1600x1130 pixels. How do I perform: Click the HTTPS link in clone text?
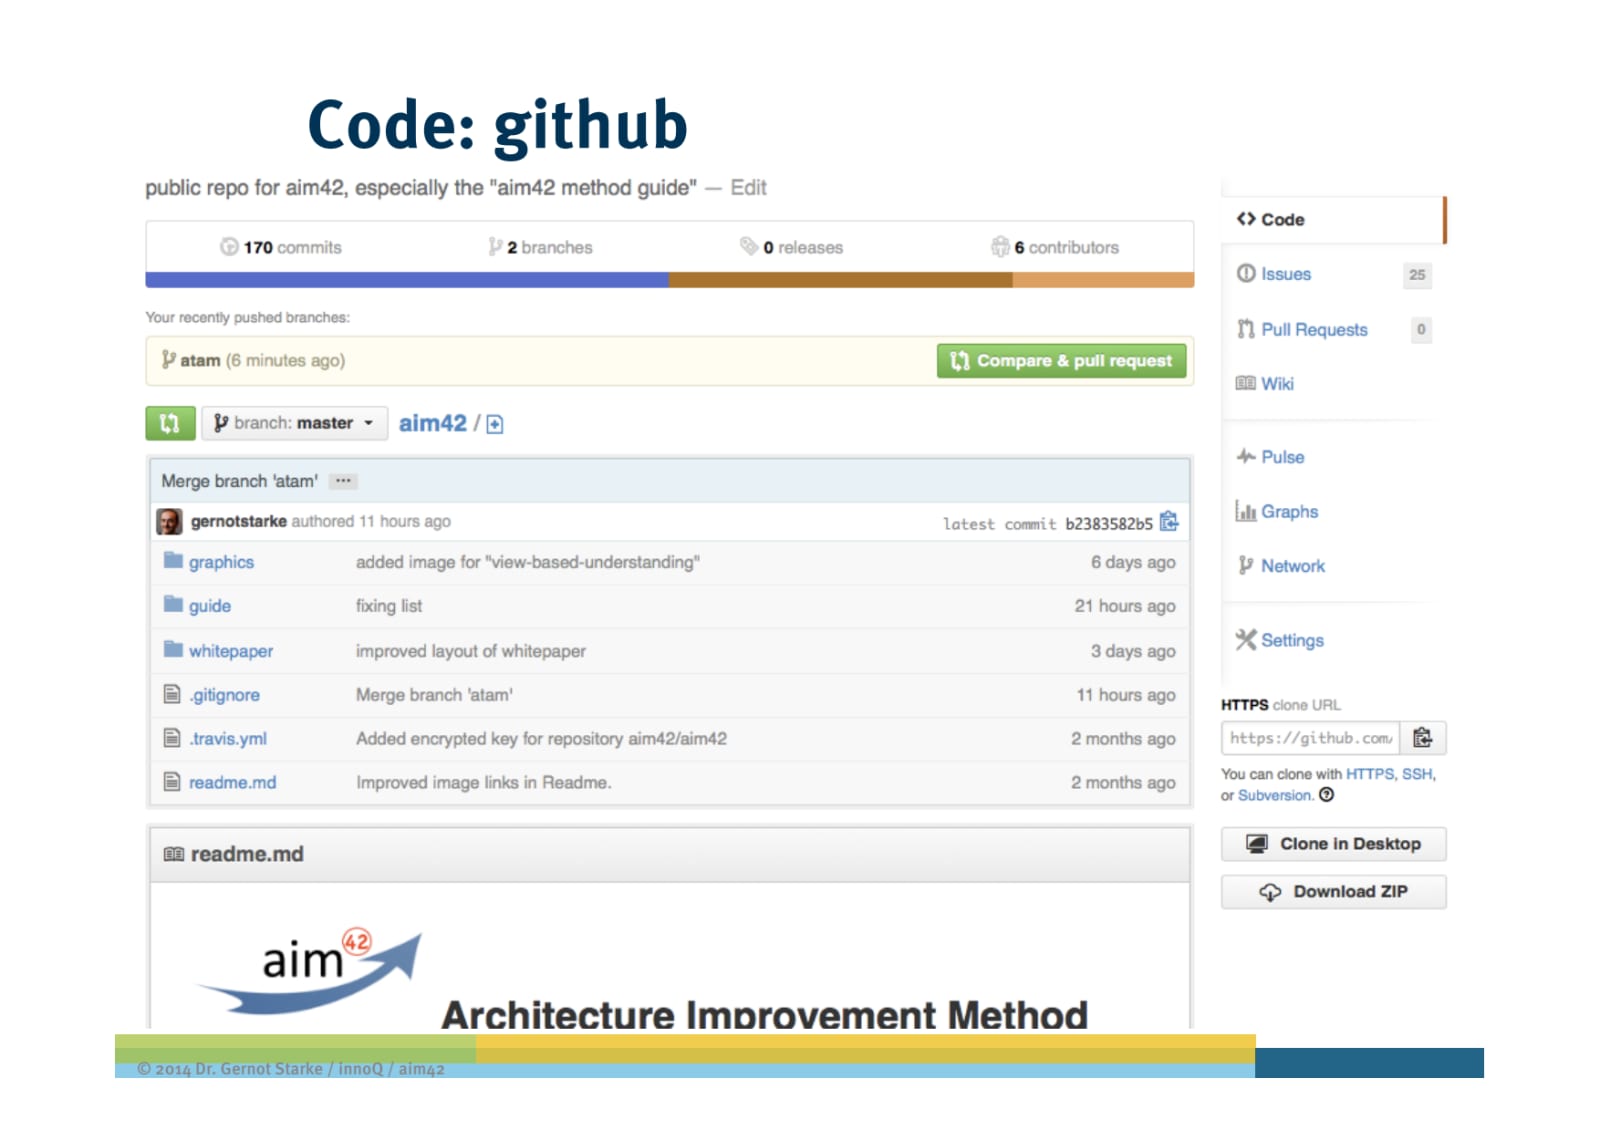coord(1370,774)
